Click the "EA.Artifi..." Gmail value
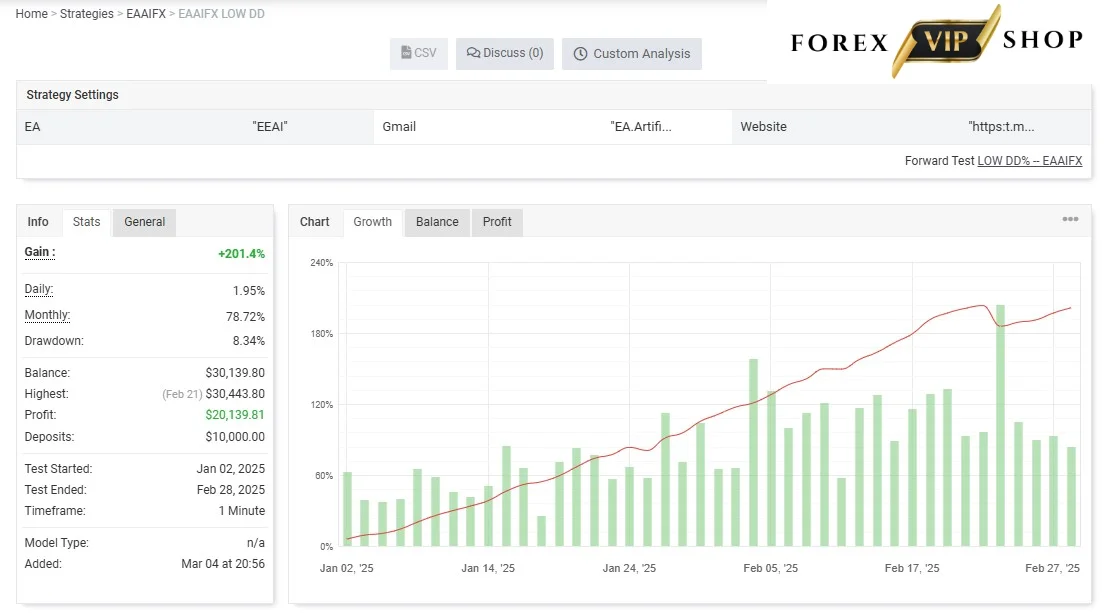Screen dimensions: 1109x613 [641, 127]
